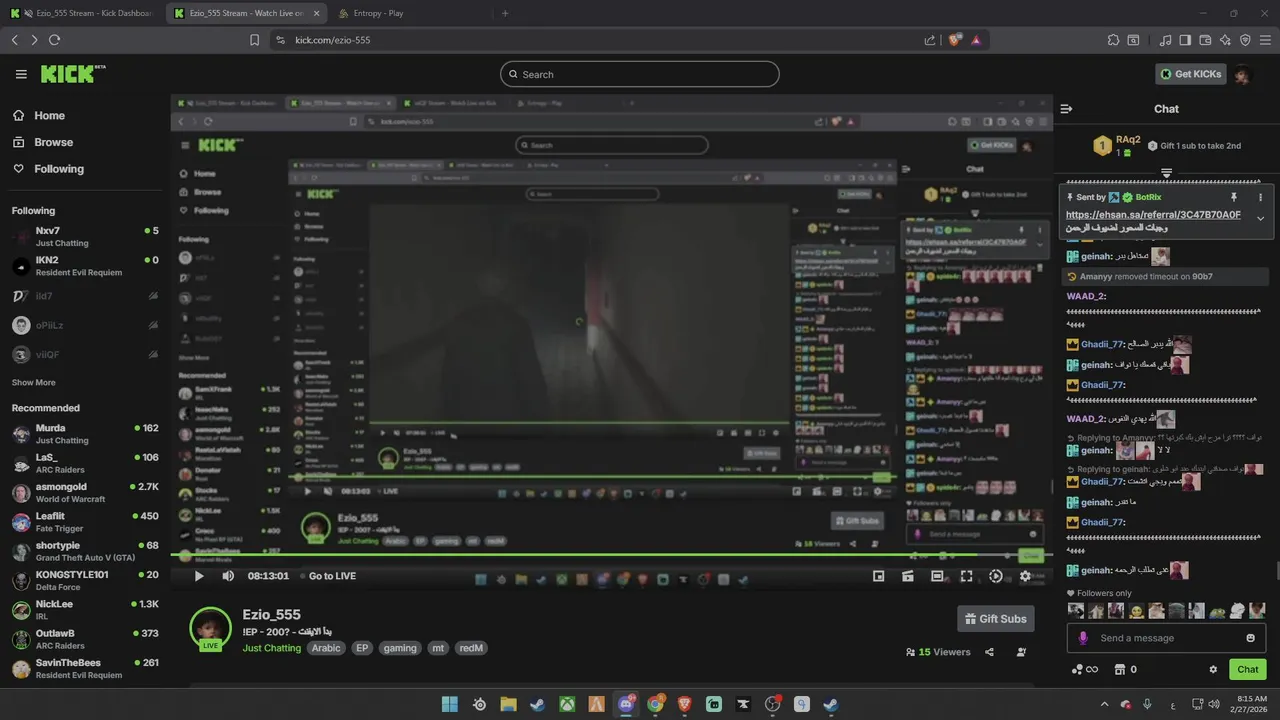Show hidden system tray icons
This screenshot has width=1280, height=720.
1104,704
